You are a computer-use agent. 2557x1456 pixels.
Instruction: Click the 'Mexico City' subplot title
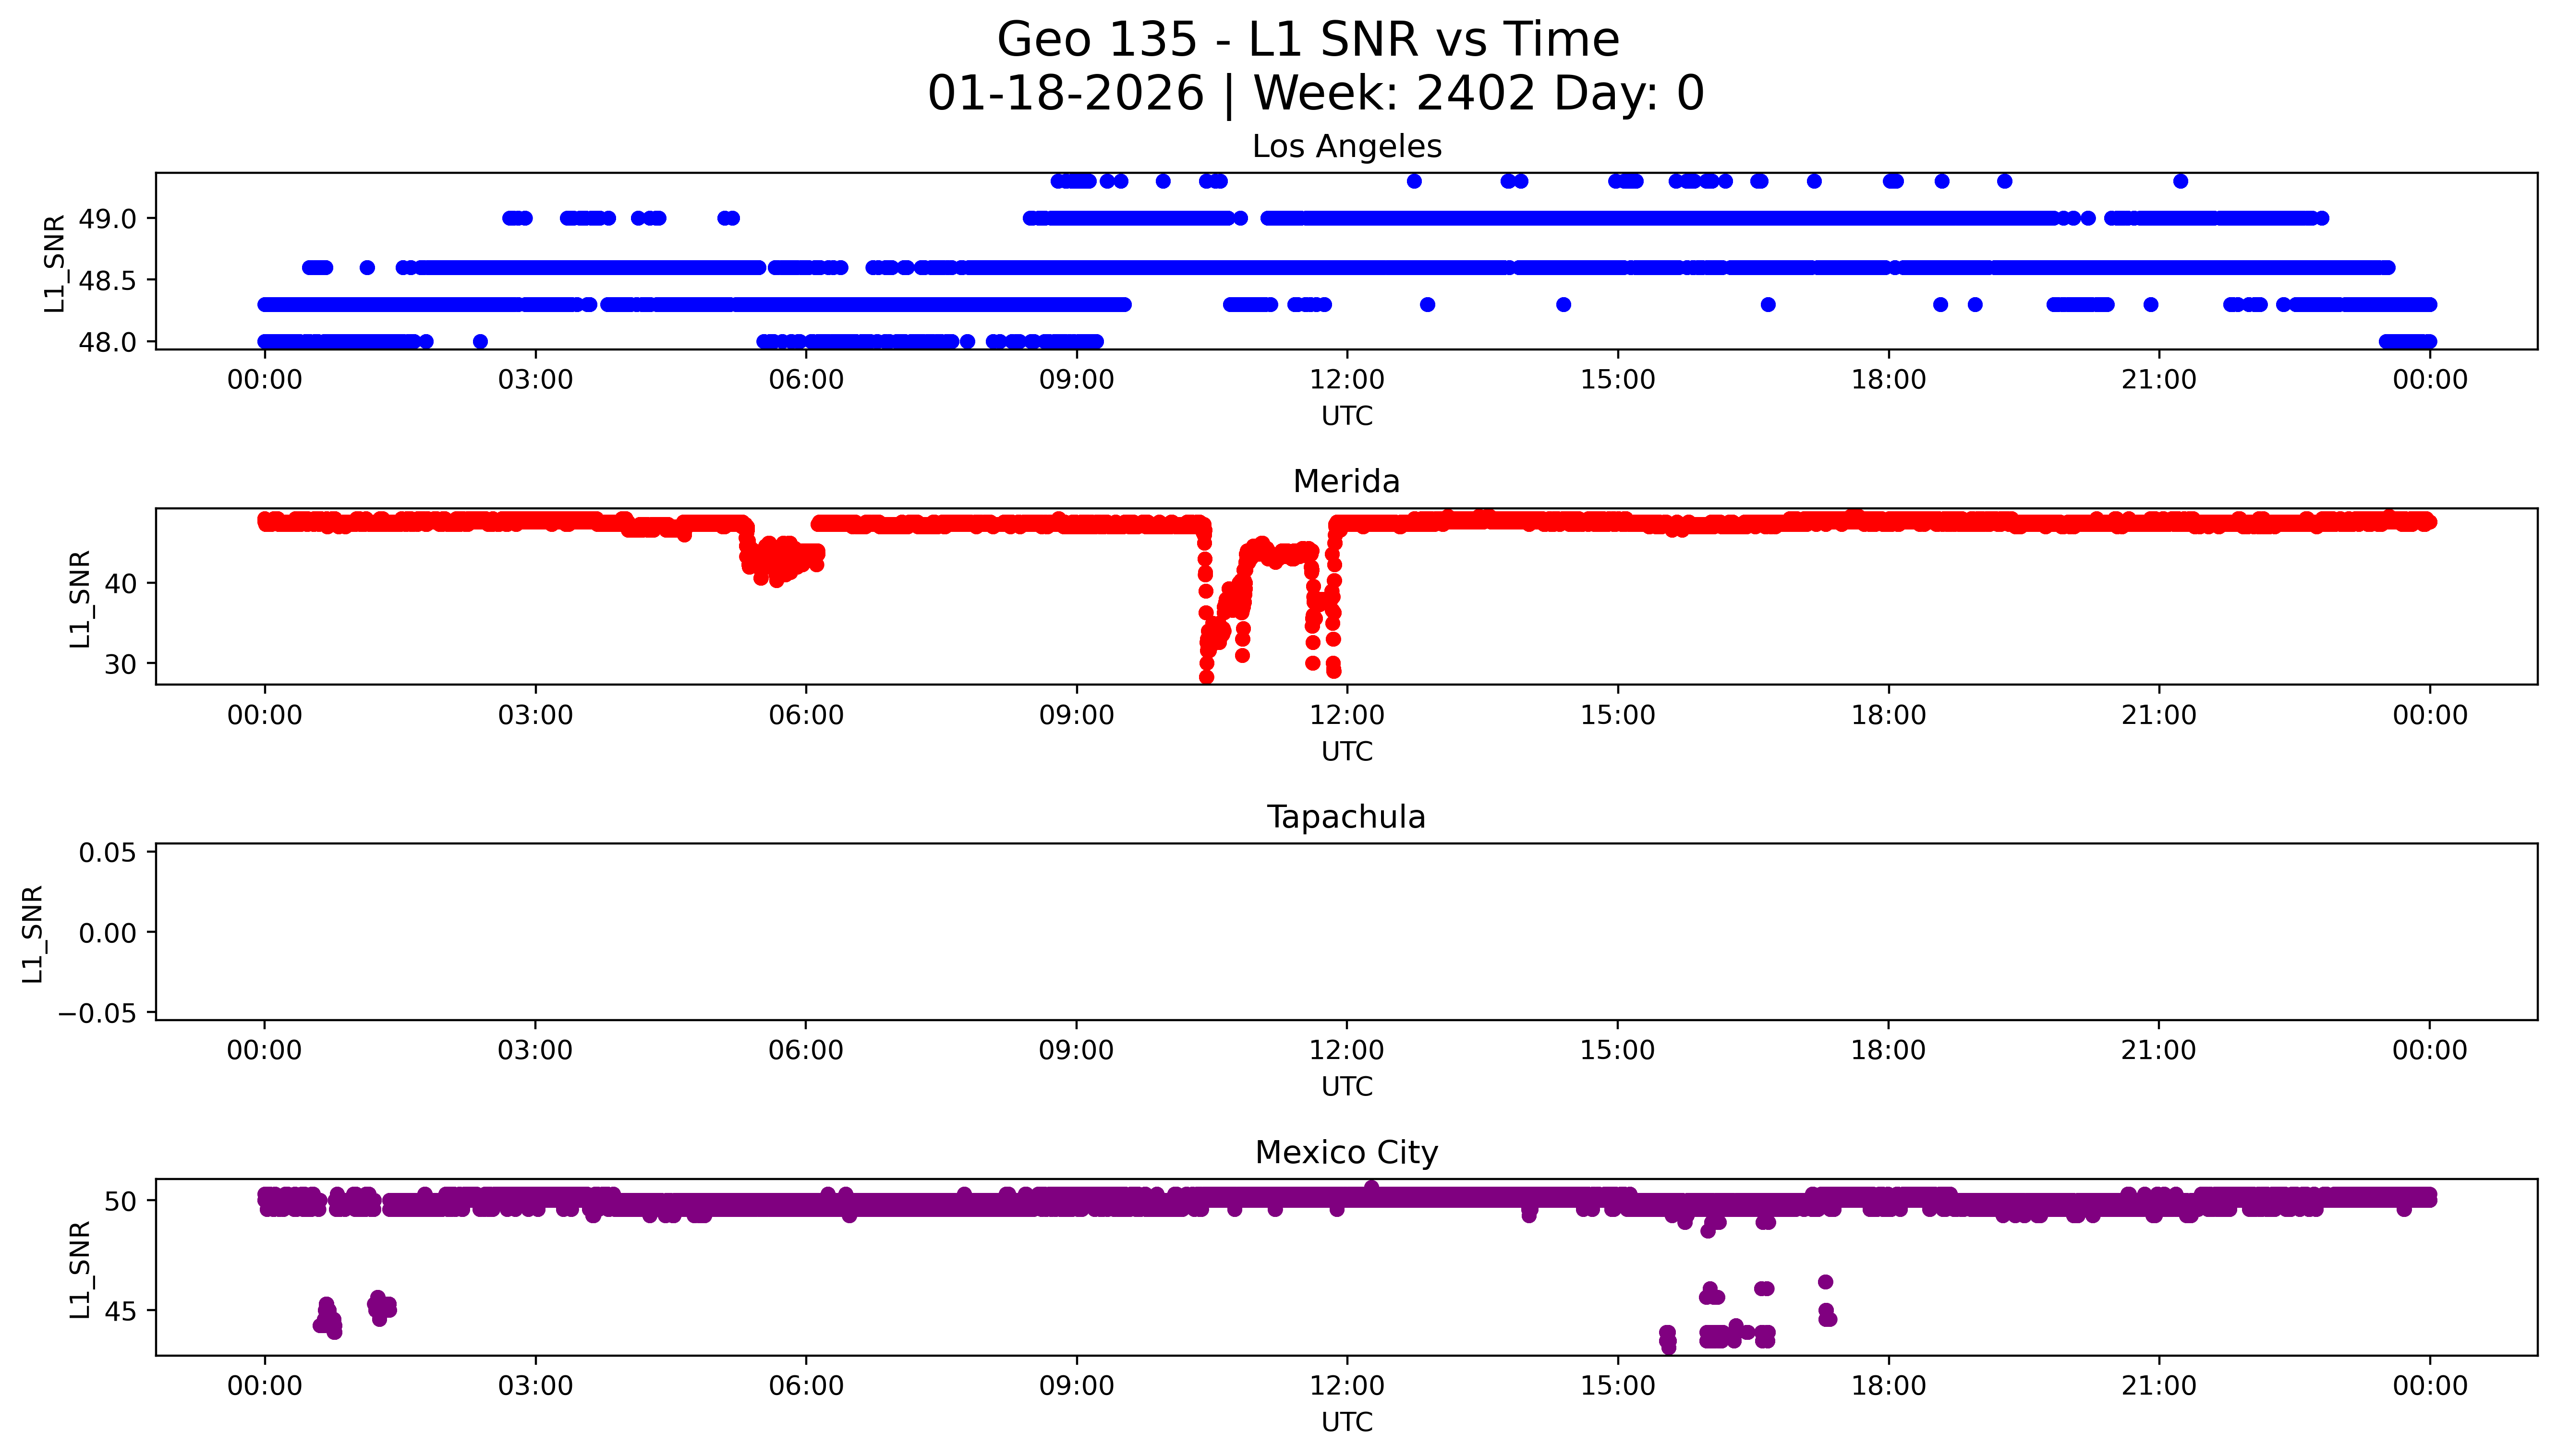click(x=1346, y=1152)
